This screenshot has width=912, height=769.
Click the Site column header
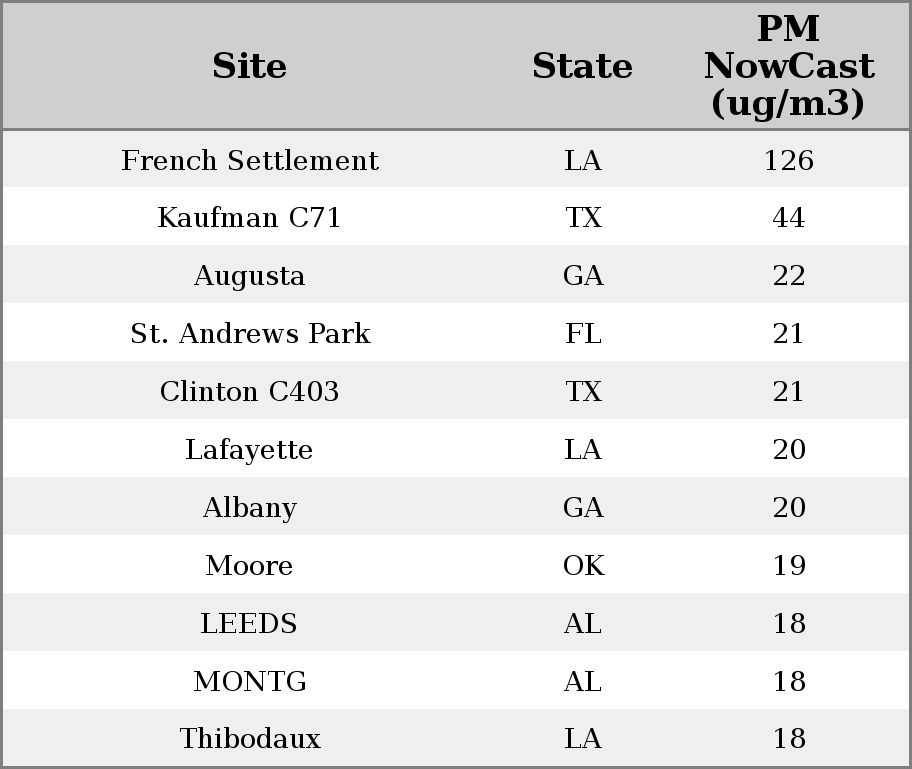[249, 67]
